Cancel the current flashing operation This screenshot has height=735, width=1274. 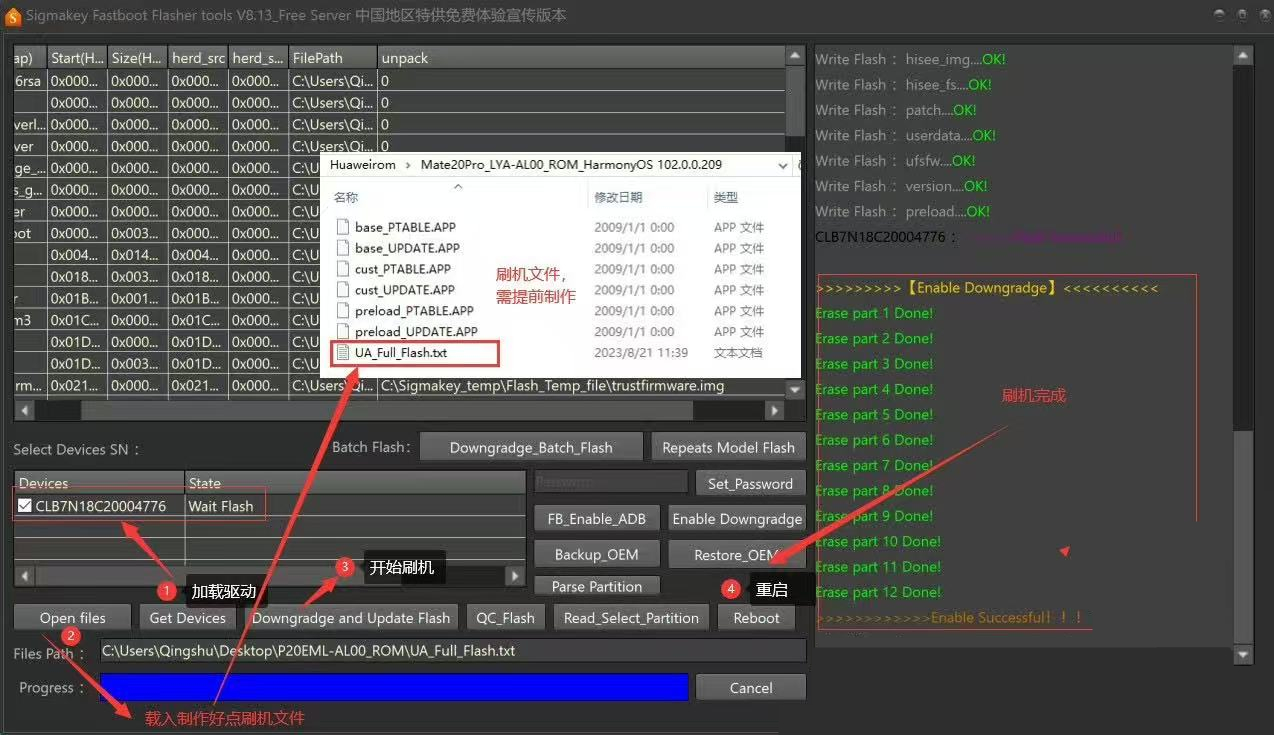pyautogui.click(x=750, y=687)
